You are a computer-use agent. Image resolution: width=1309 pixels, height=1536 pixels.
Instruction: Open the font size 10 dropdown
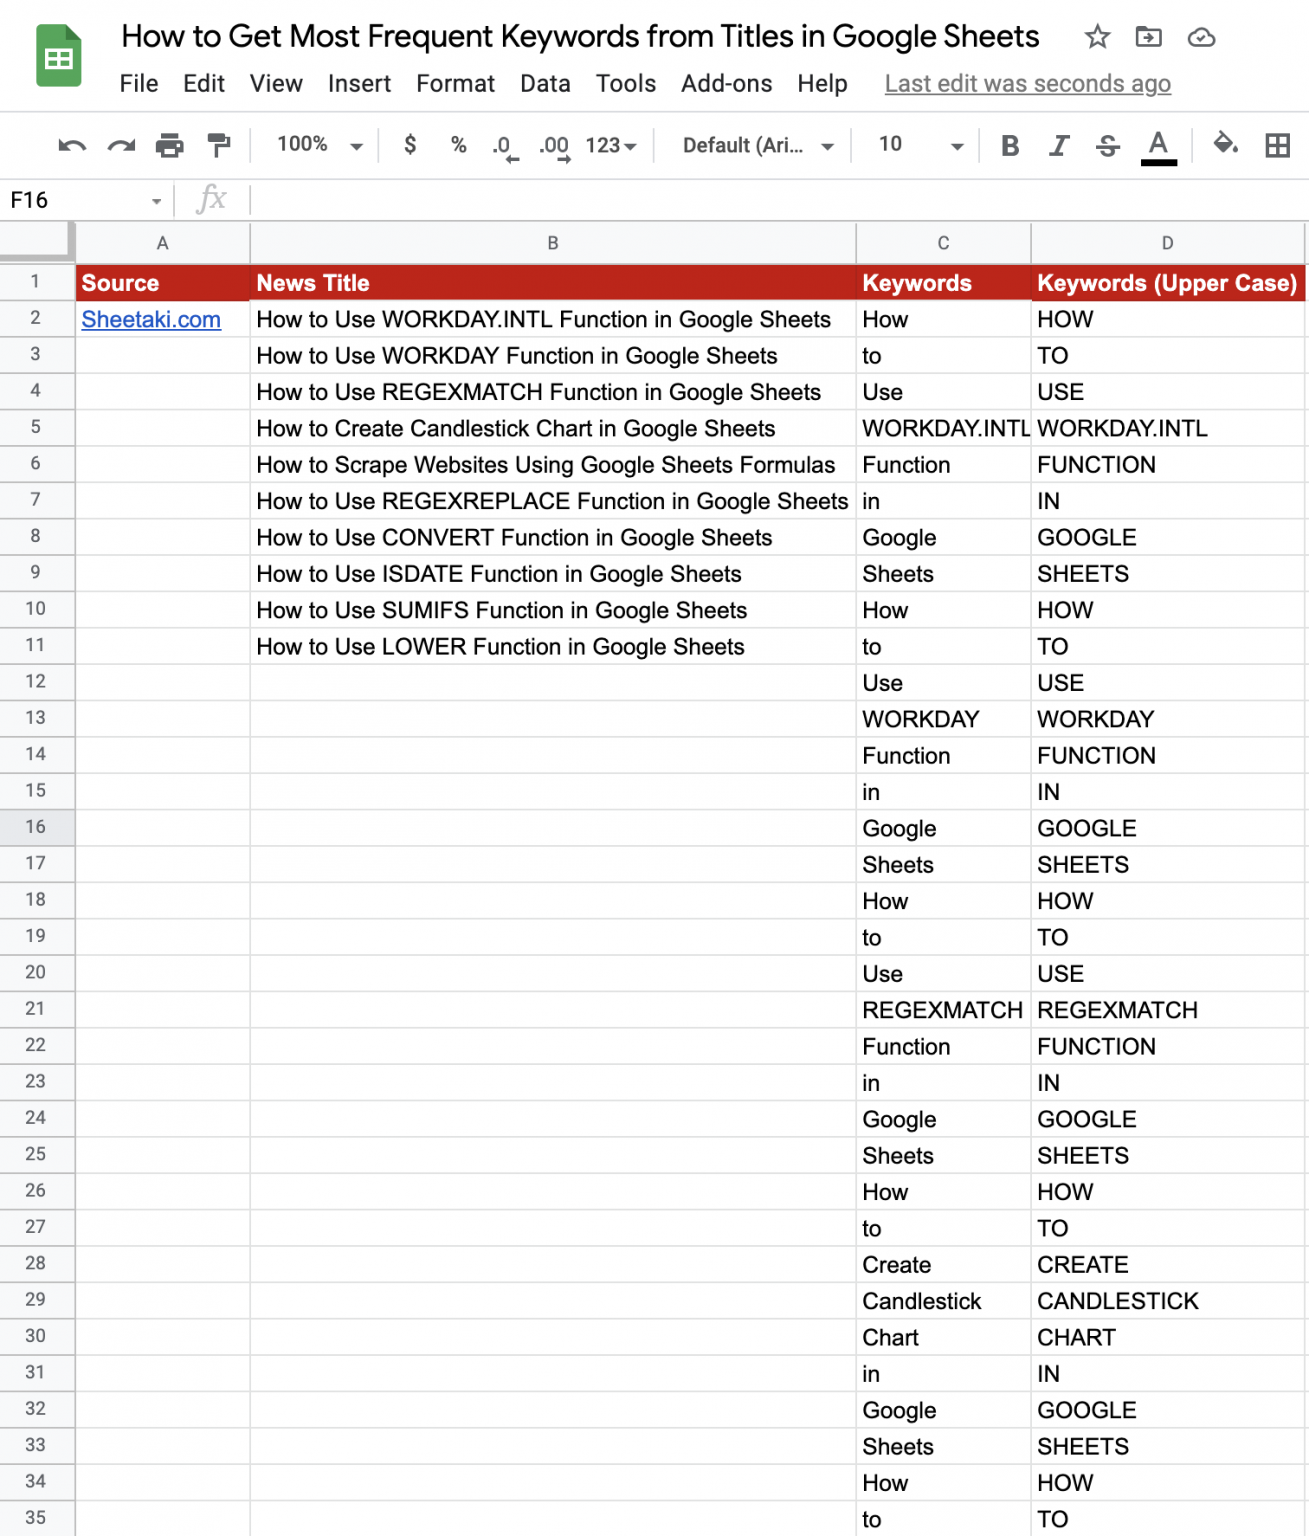pos(920,146)
